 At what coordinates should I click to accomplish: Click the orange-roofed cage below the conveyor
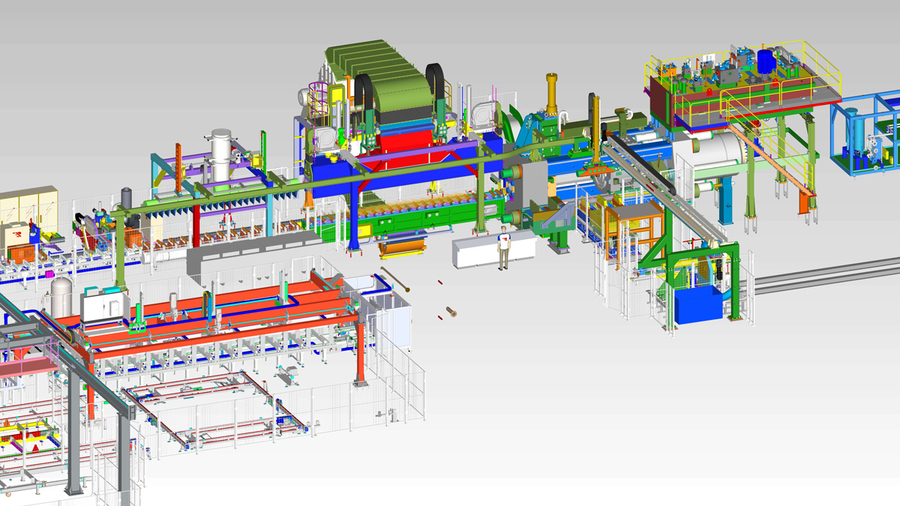pos(630,225)
